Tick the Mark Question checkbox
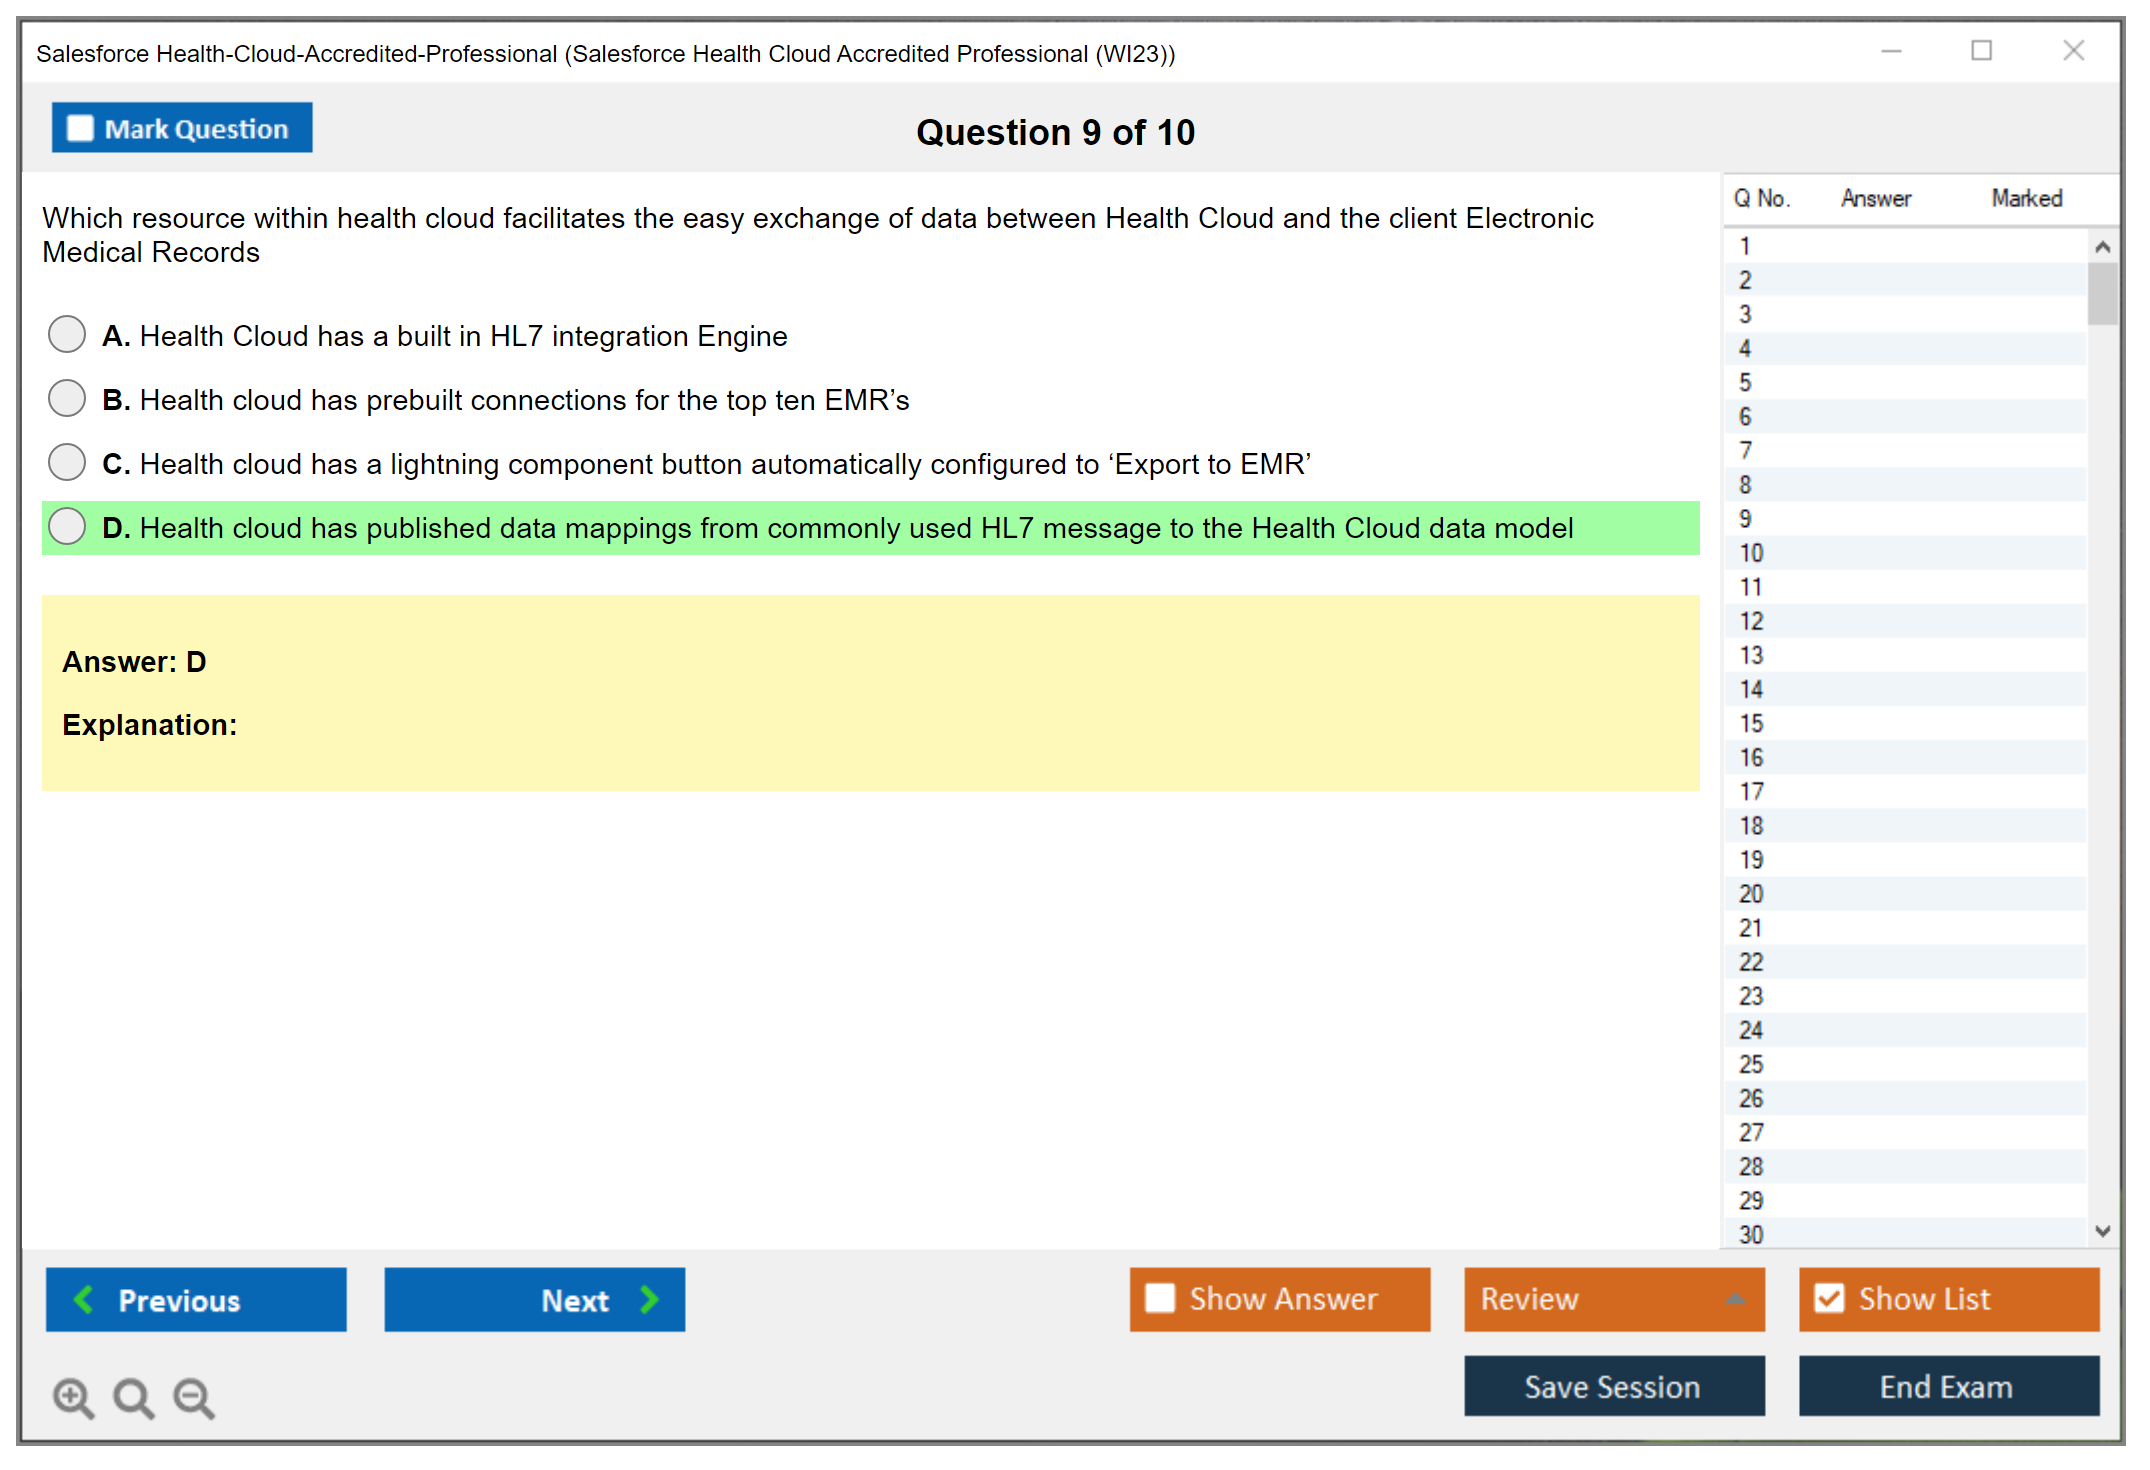The width and height of the screenshot is (2150, 1470). tap(80, 128)
